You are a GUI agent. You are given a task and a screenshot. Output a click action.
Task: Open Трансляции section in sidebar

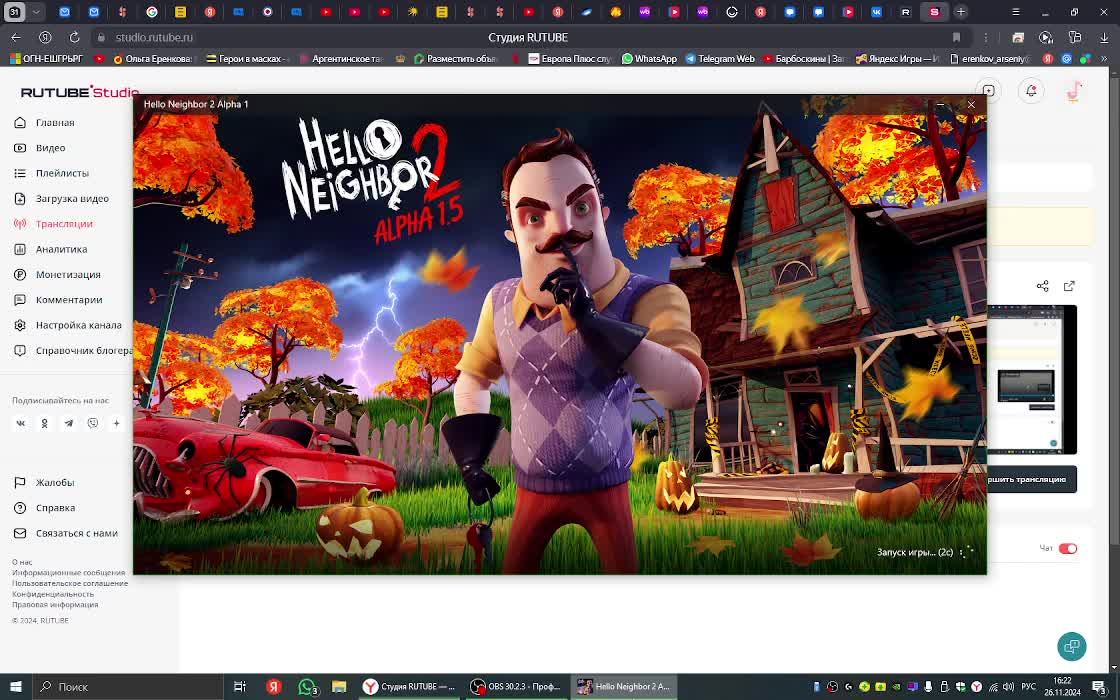(x=64, y=224)
